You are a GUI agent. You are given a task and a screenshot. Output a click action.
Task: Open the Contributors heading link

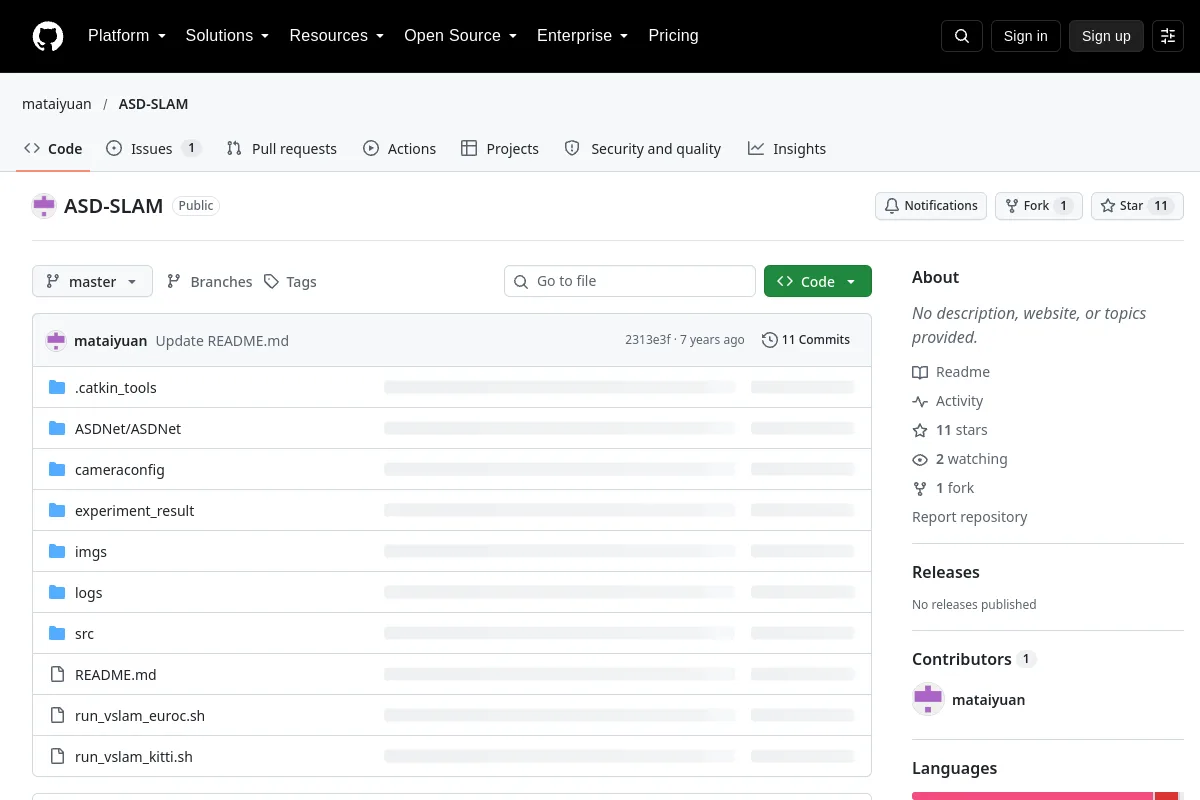click(x=974, y=659)
